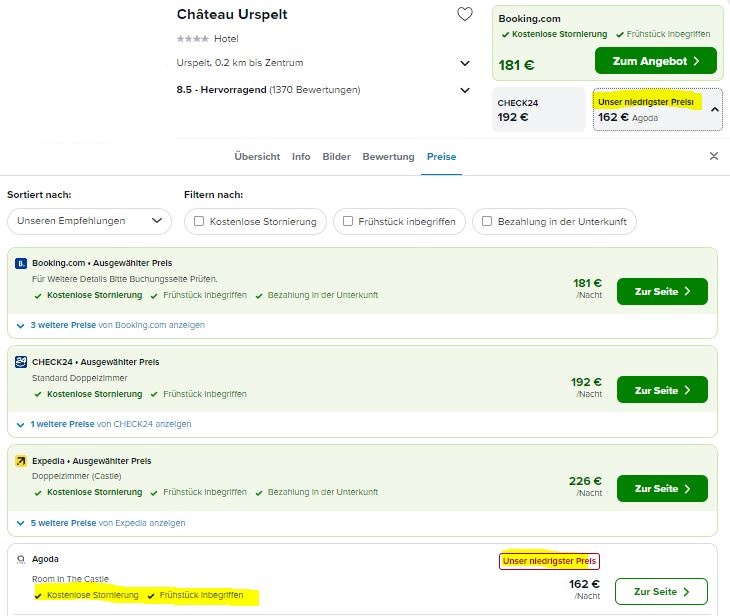Click the Expedia logo icon
This screenshot has width=730, height=616.
[21, 461]
